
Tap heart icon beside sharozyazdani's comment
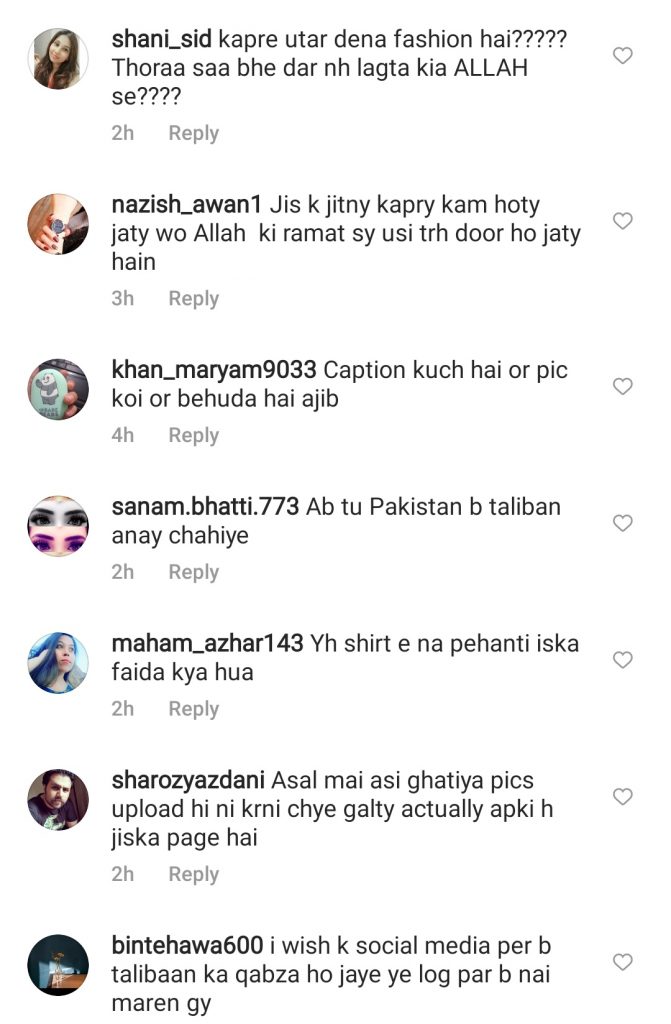(x=622, y=796)
